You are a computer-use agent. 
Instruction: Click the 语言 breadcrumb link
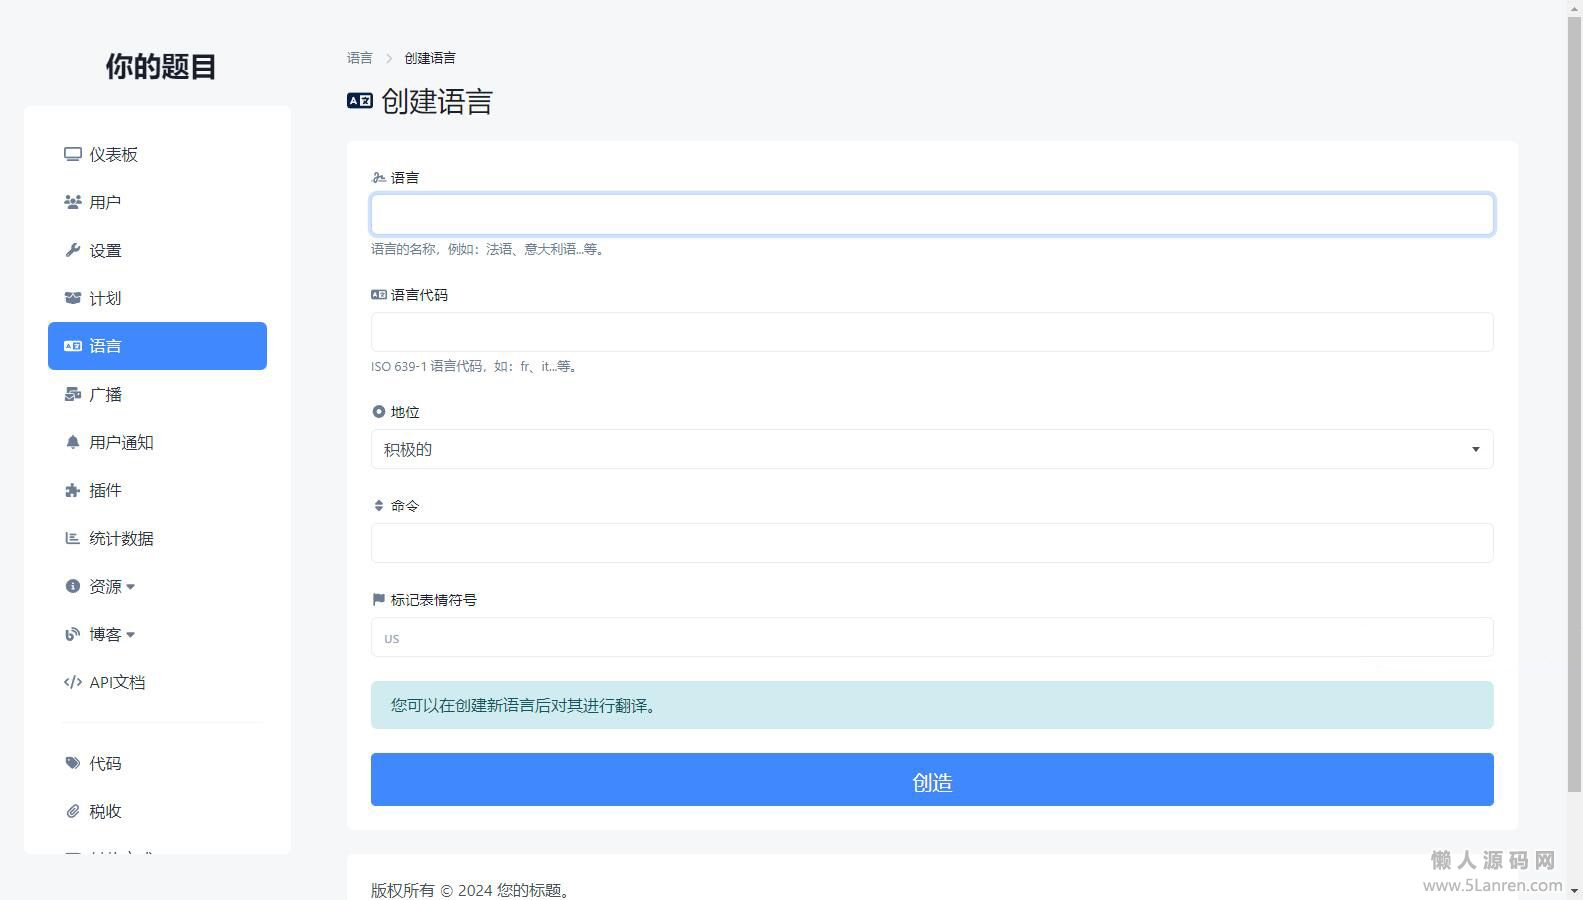click(x=359, y=58)
